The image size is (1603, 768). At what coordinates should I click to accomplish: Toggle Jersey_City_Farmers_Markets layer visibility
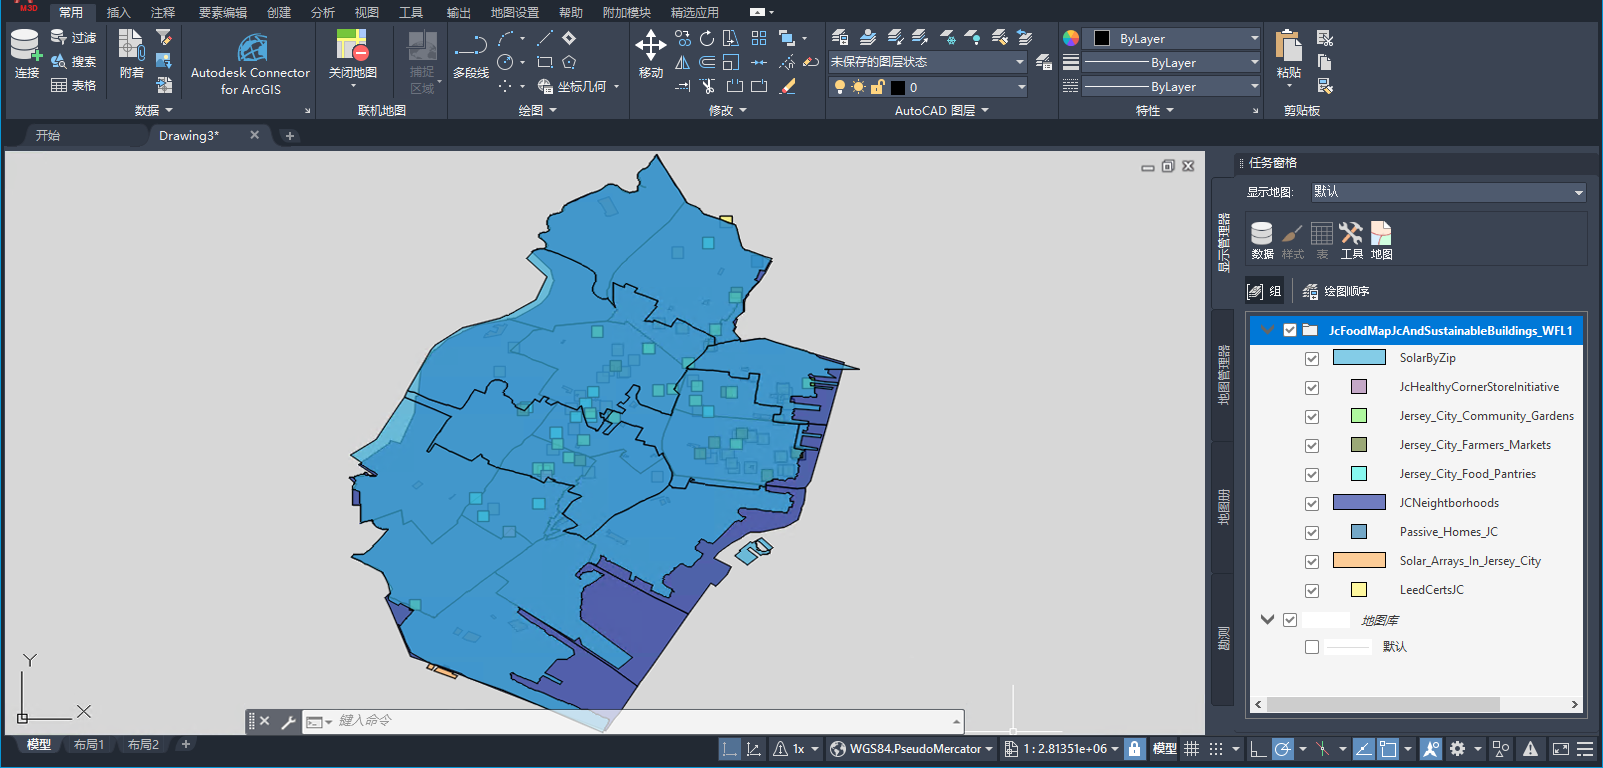tap(1312, 446)
